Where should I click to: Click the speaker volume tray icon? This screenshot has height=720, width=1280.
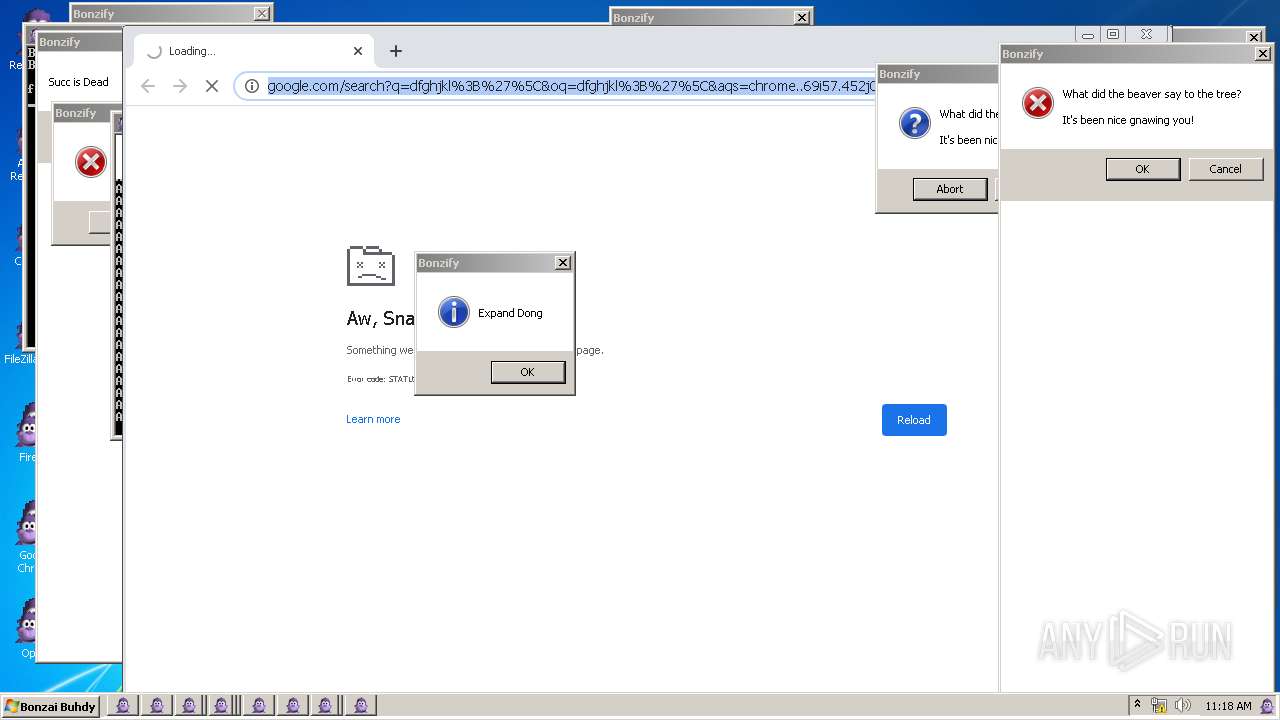pos(1183,706)
